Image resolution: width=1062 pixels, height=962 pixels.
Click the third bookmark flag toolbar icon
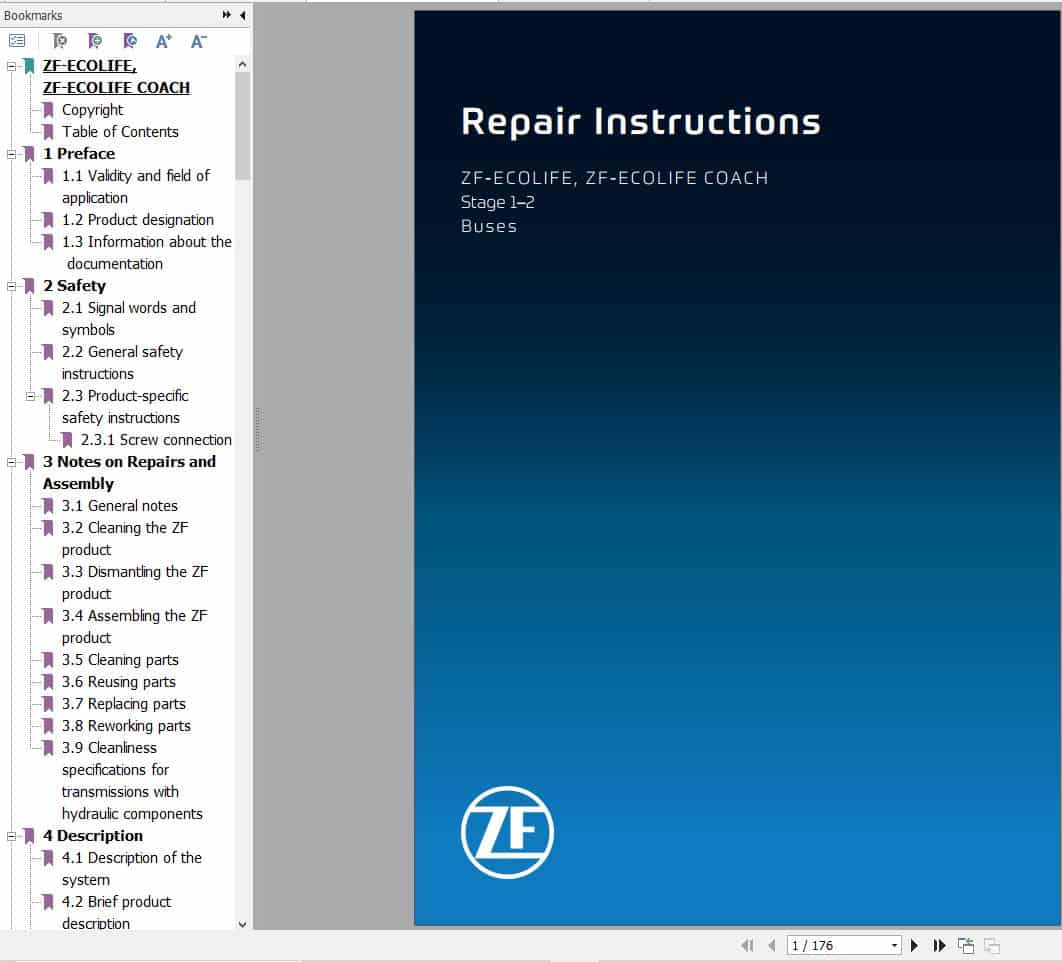click(x=130, y=41)
